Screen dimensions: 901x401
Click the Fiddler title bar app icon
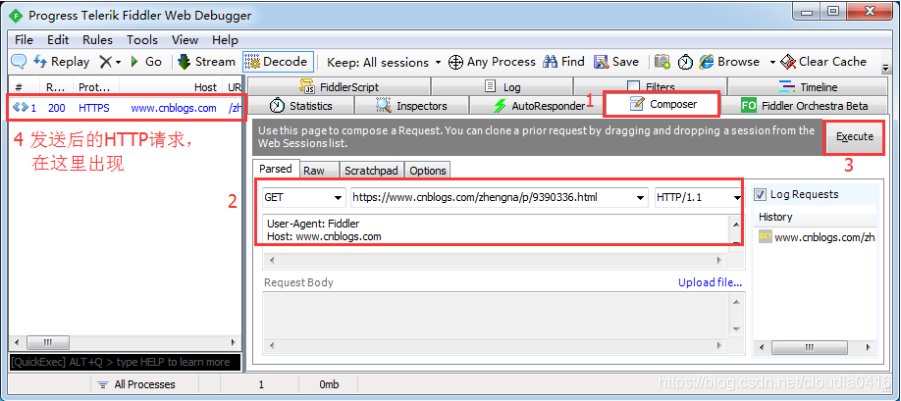pyautogui.click(x=17, y=16)
